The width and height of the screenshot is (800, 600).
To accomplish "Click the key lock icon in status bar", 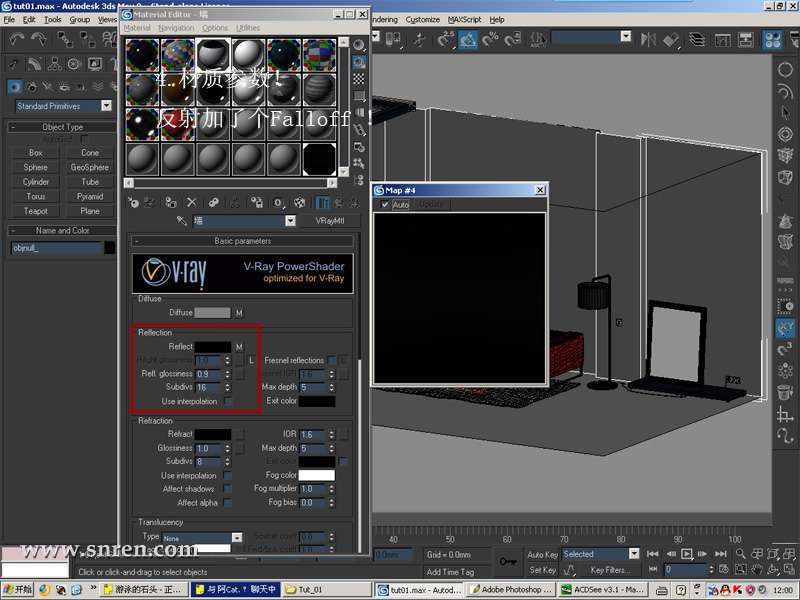I will 509,561.
